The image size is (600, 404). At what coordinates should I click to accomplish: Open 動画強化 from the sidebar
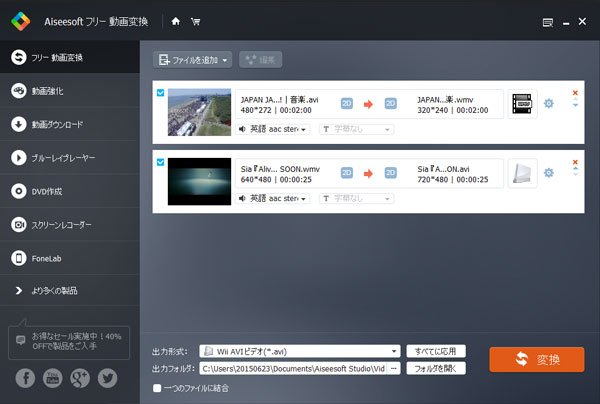70,91
